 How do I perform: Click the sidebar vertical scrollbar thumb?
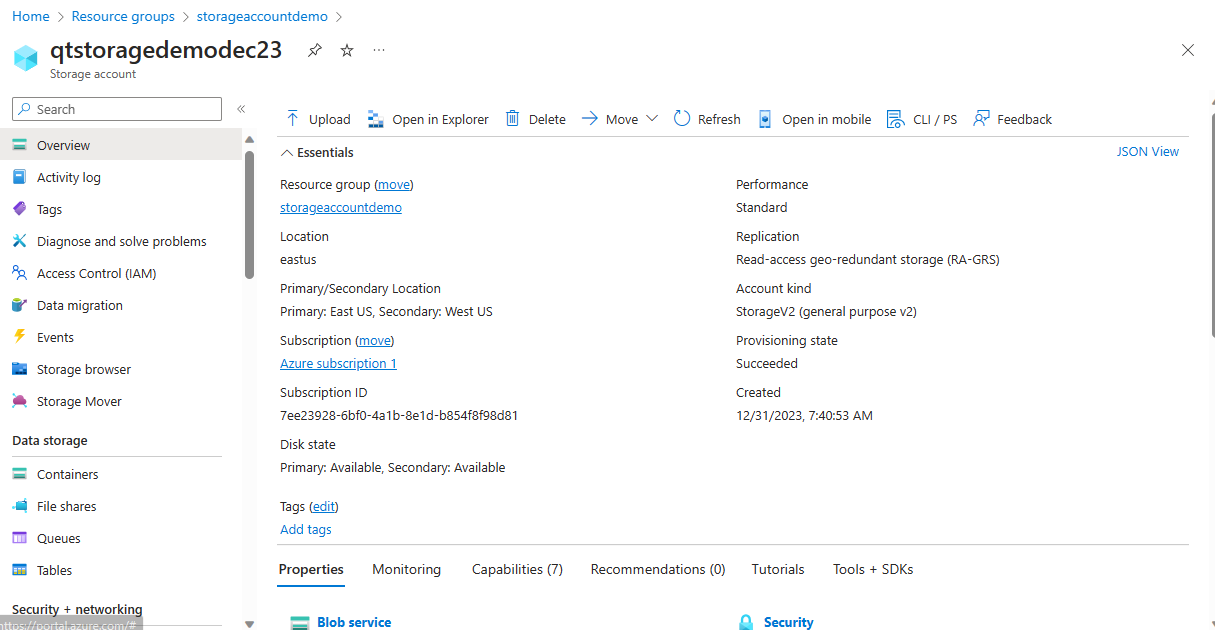pos(249,214)
